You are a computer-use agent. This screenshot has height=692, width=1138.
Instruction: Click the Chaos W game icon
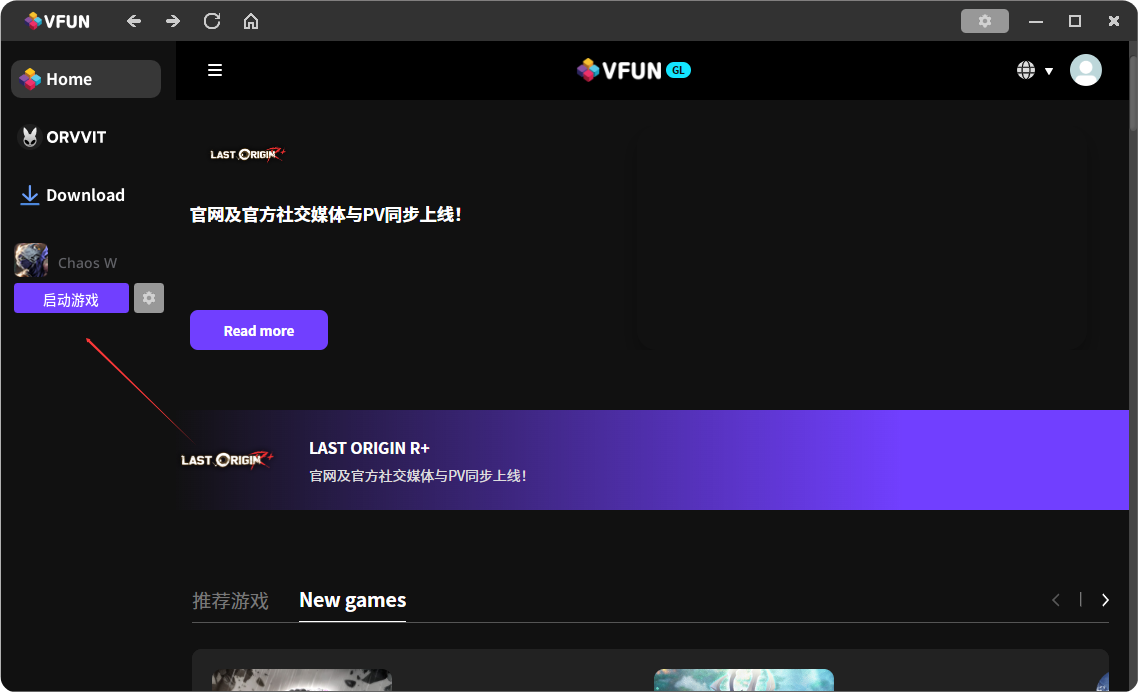click(x=31, y=261)
